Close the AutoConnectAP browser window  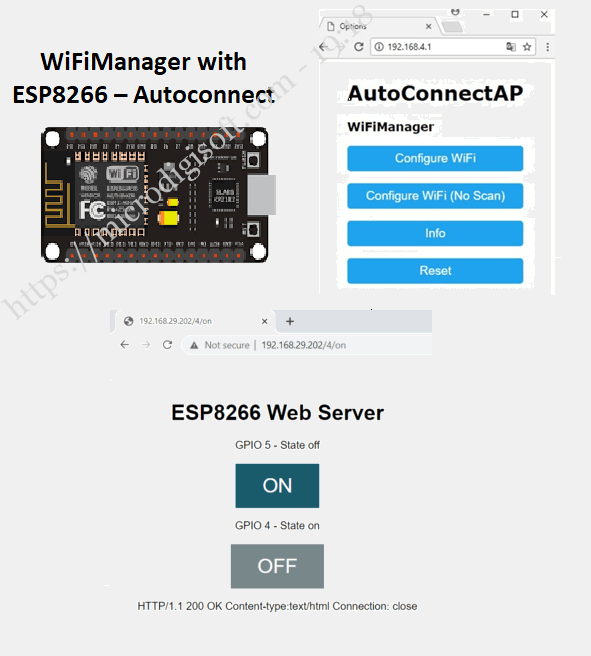point(544,14)
